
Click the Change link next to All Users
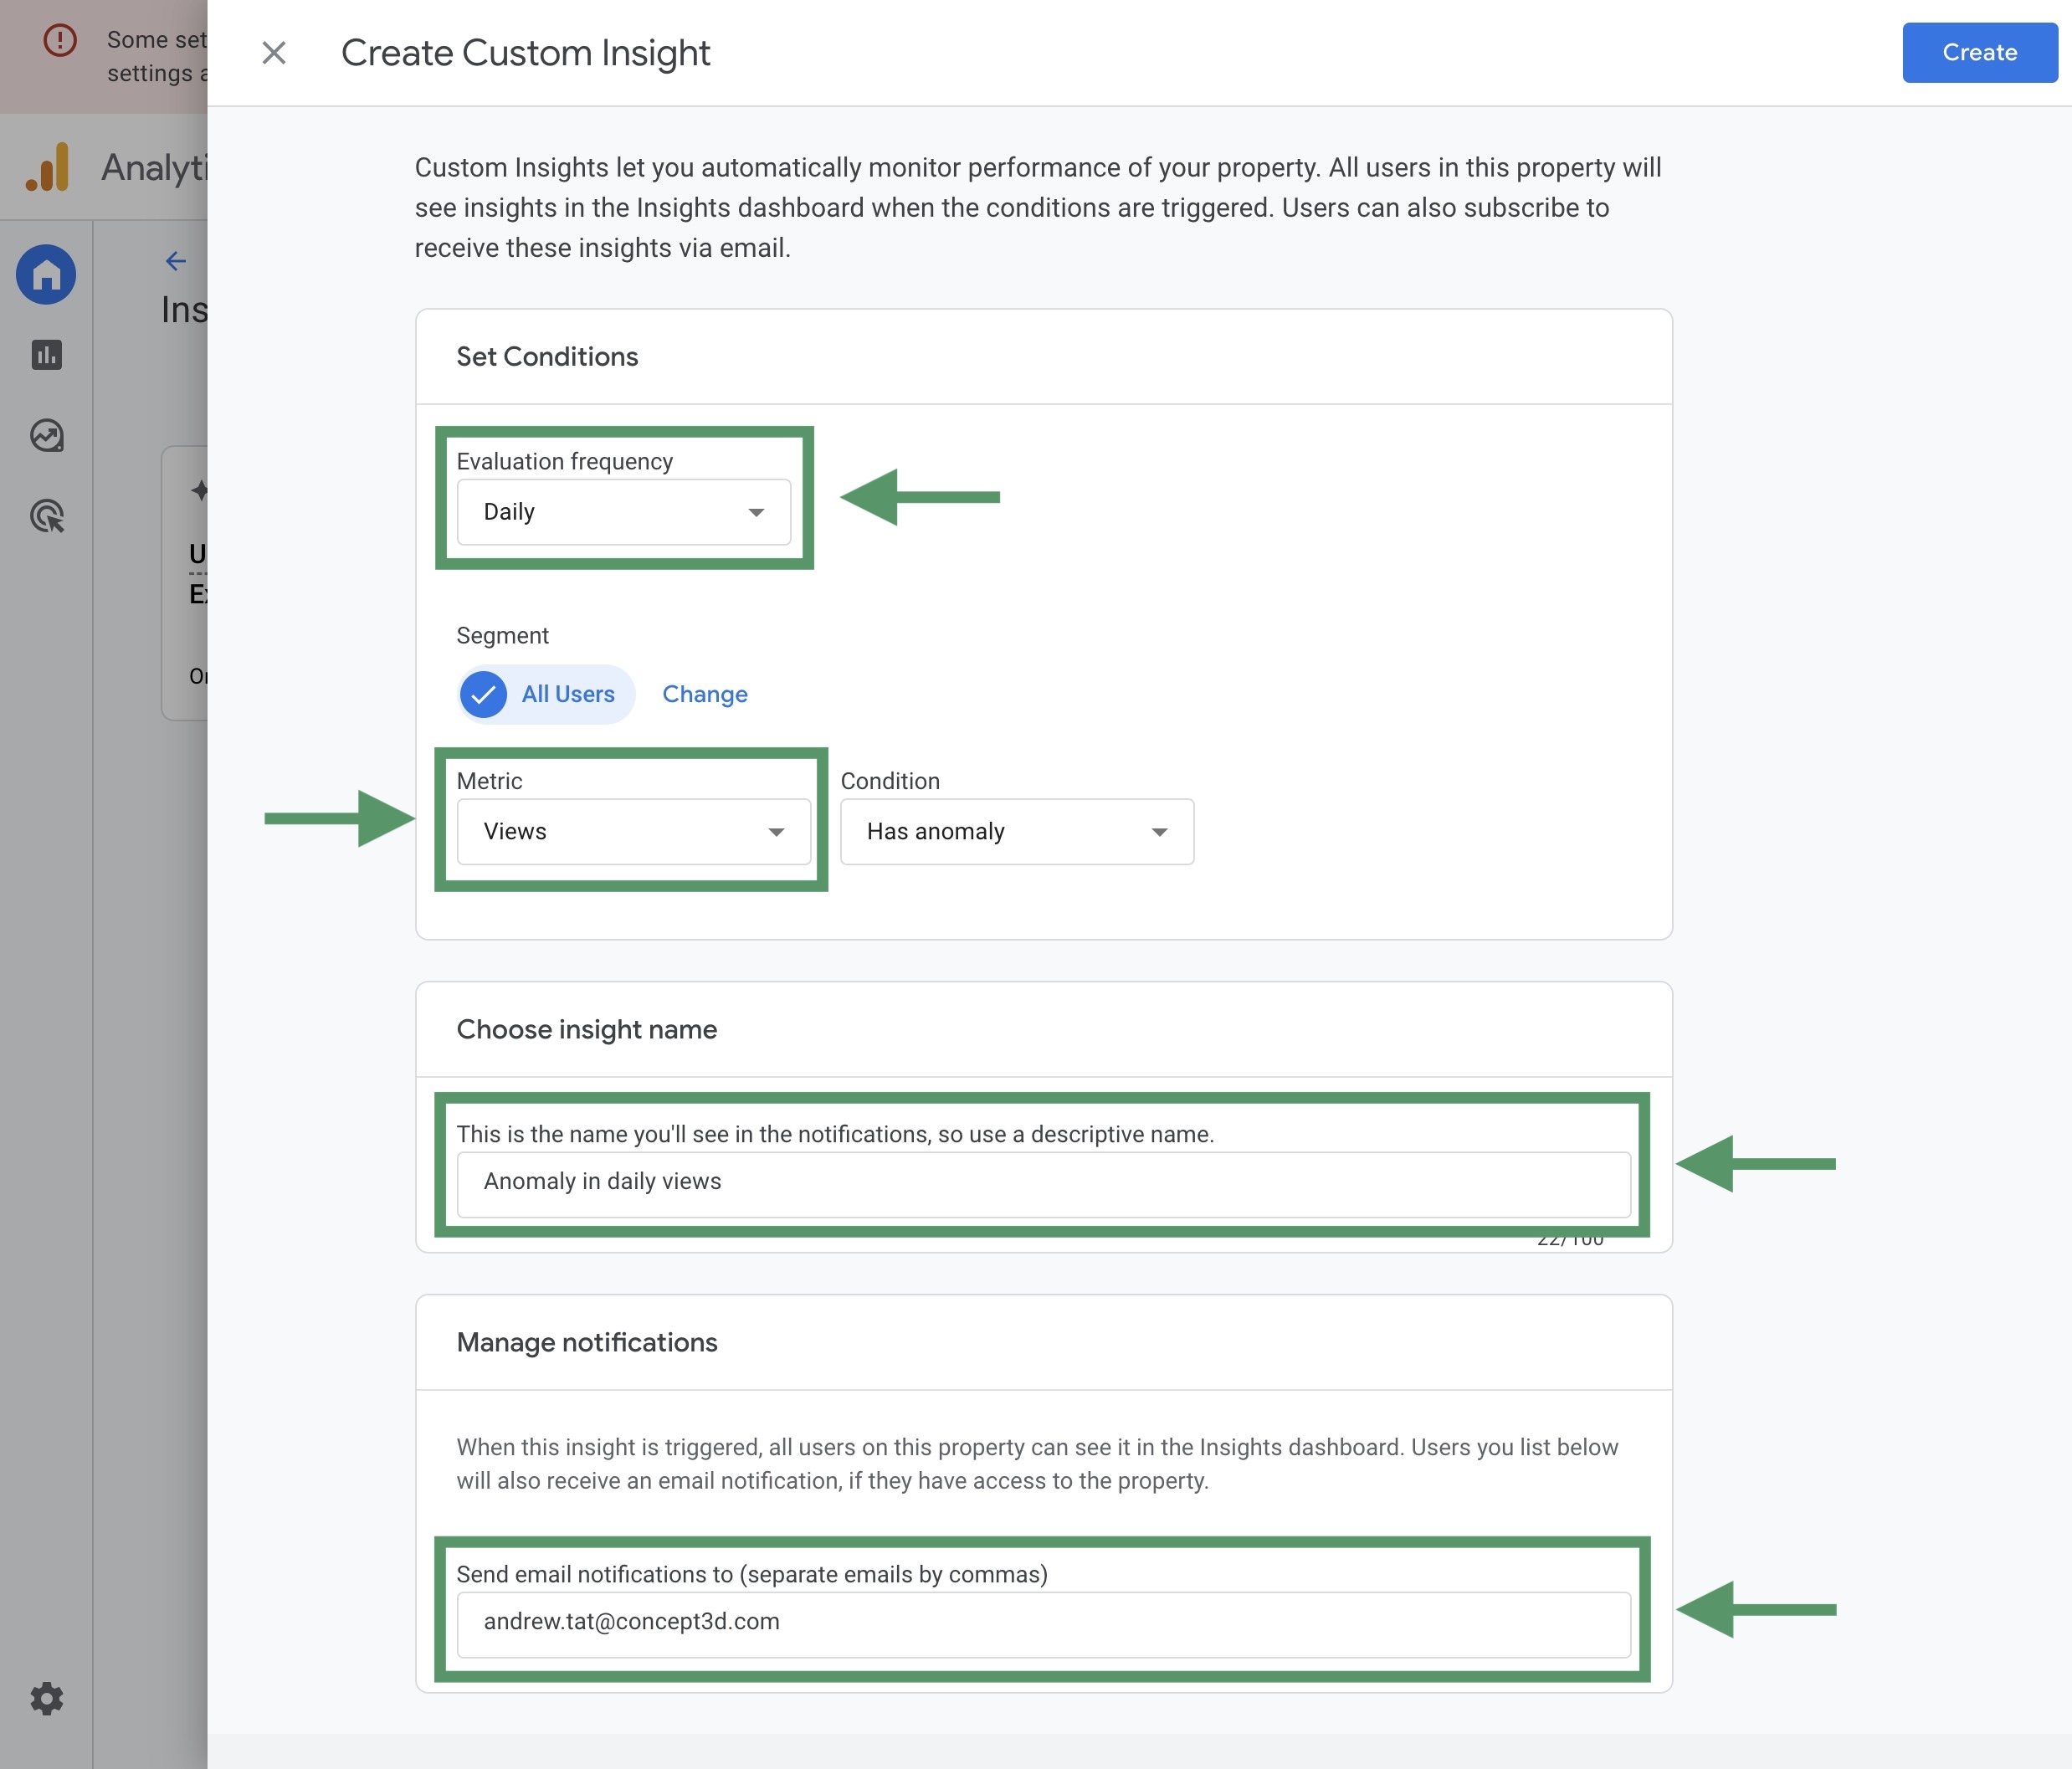pos(704,693)
